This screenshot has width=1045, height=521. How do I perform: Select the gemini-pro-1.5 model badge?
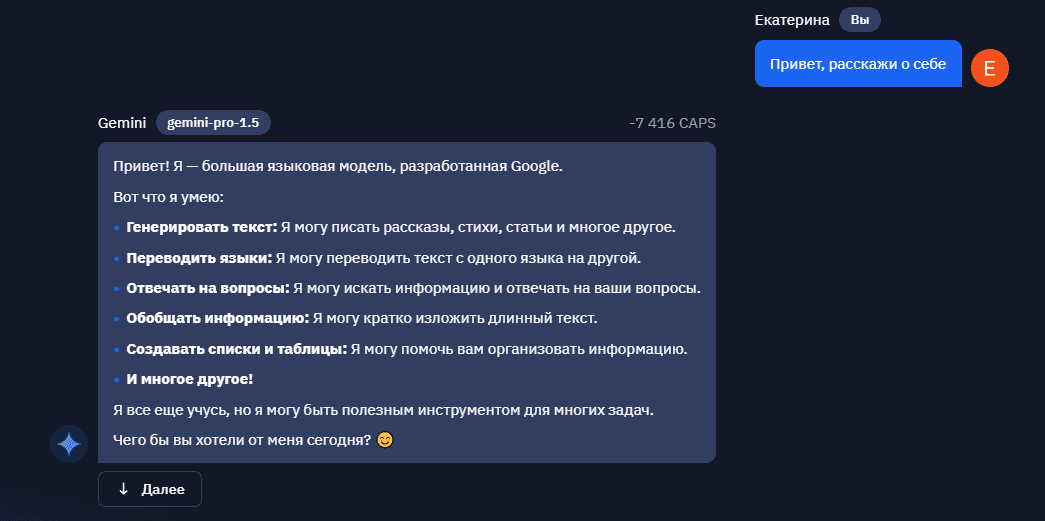point(213,123)
